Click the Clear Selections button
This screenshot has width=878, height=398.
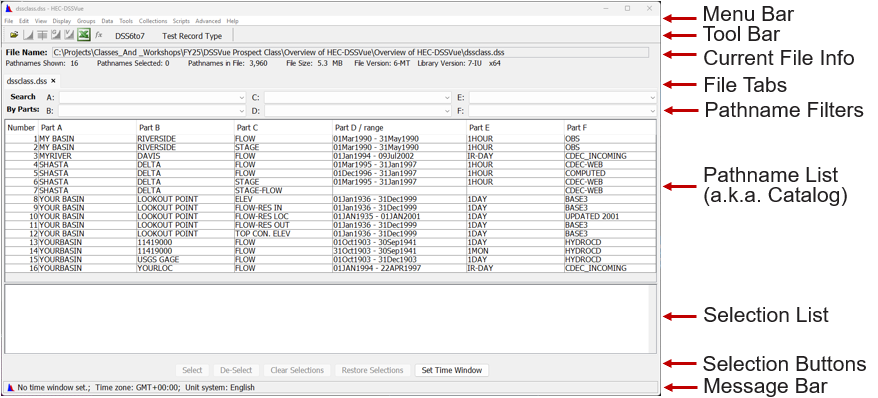coord(297,370)
